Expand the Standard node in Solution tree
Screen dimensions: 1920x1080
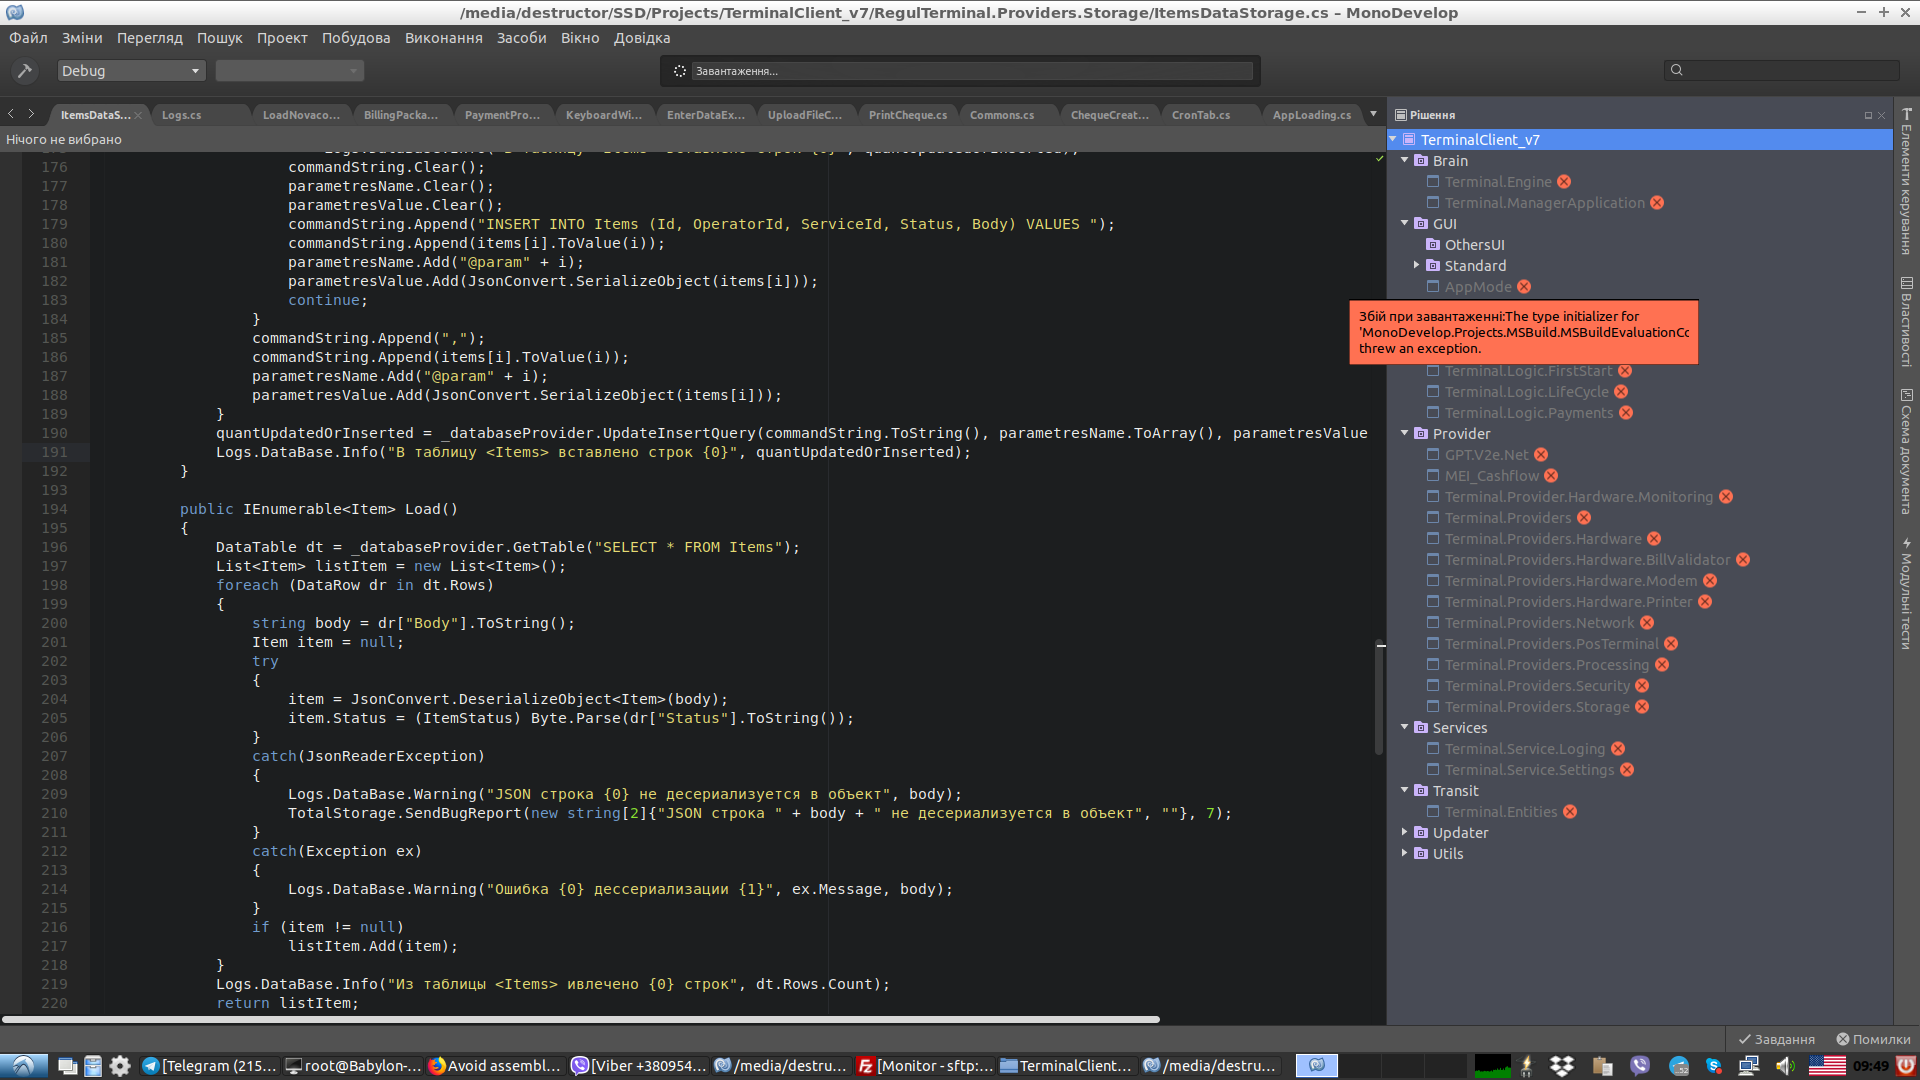1417,265
